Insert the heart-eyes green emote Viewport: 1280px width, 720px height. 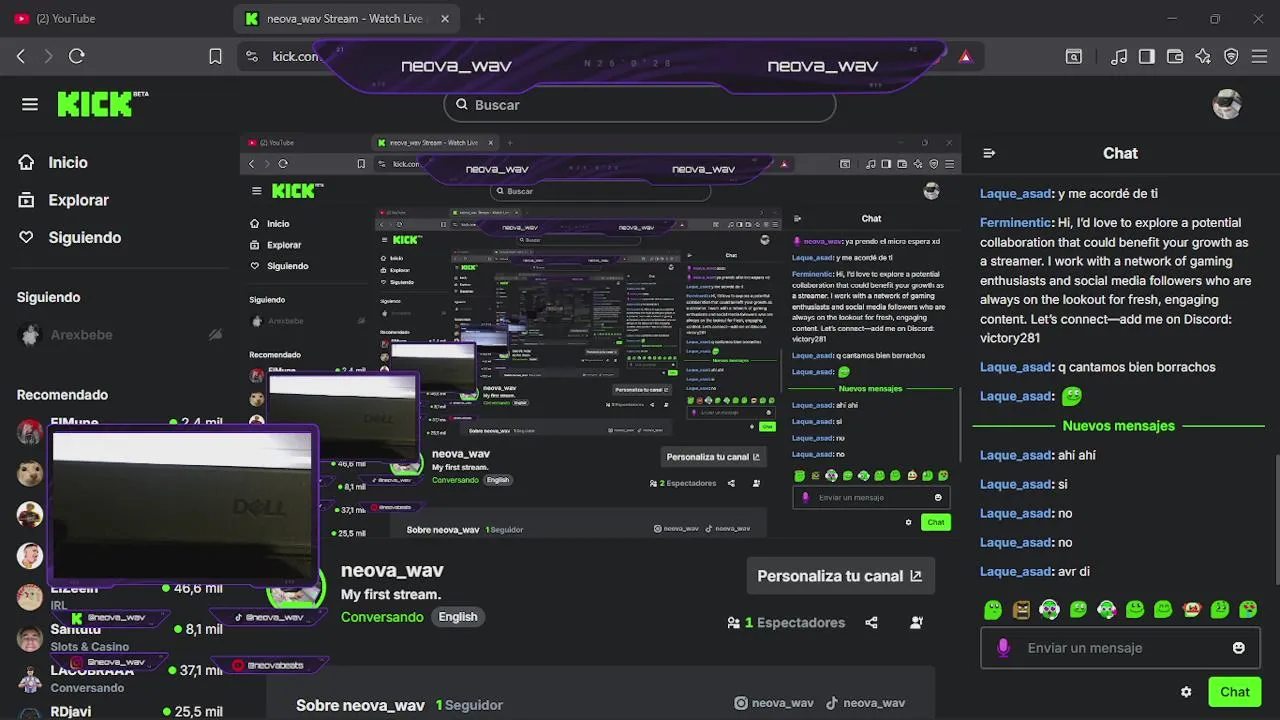1248,609
